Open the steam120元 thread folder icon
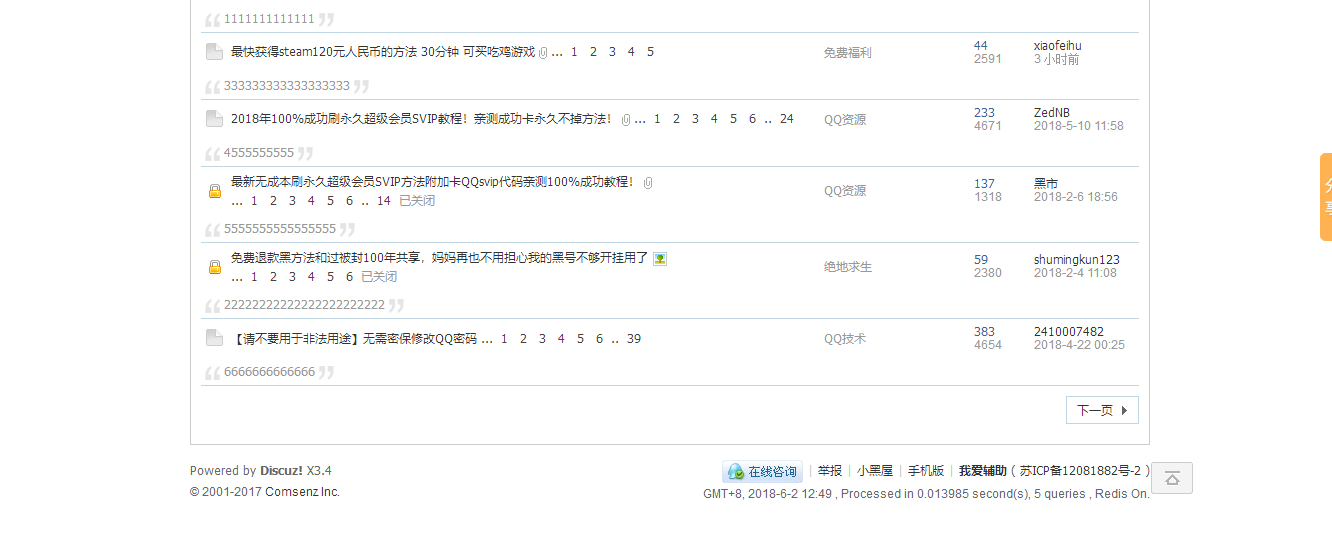The height and width of the screenshot is (546, 1332). click(214, 52)
